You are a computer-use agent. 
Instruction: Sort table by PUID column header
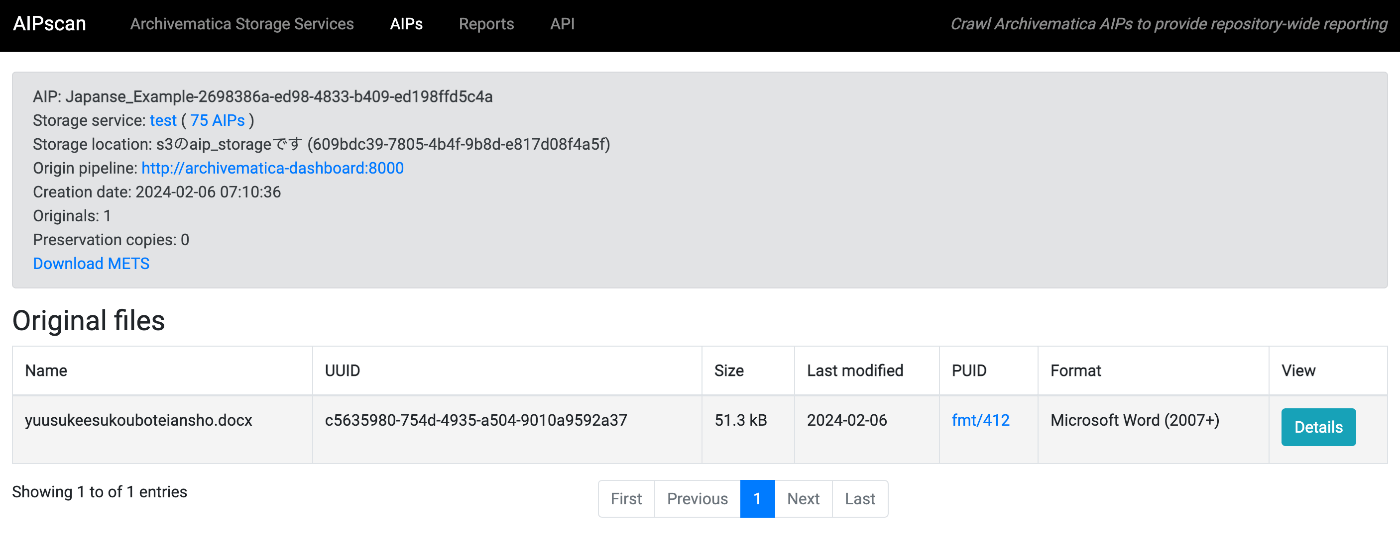[x=989, y=371]
